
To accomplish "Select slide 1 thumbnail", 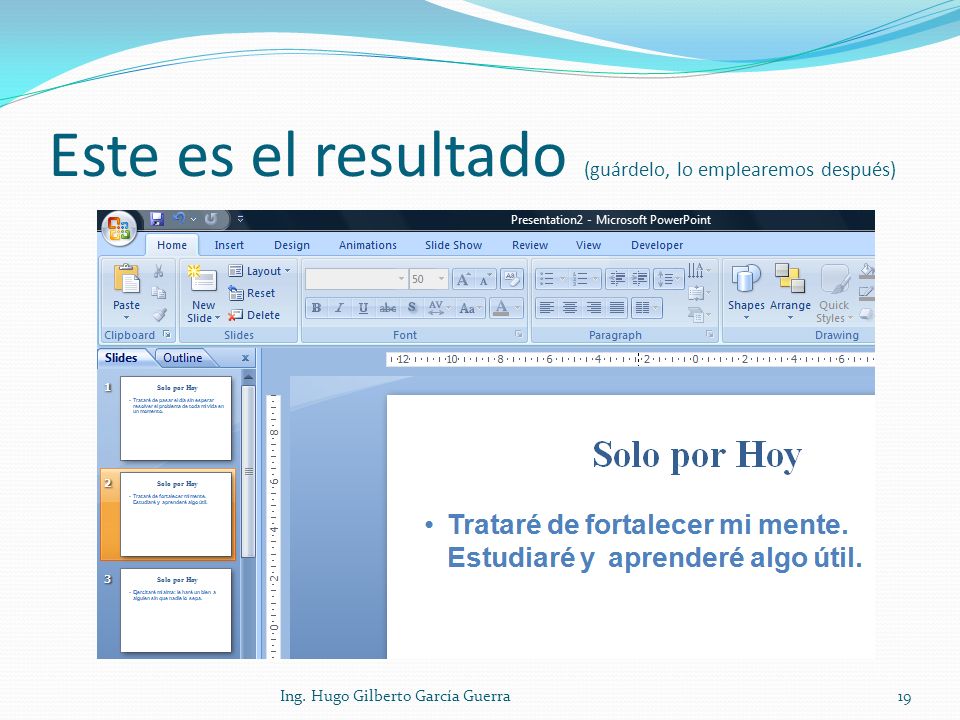I will tap(176, 418).
